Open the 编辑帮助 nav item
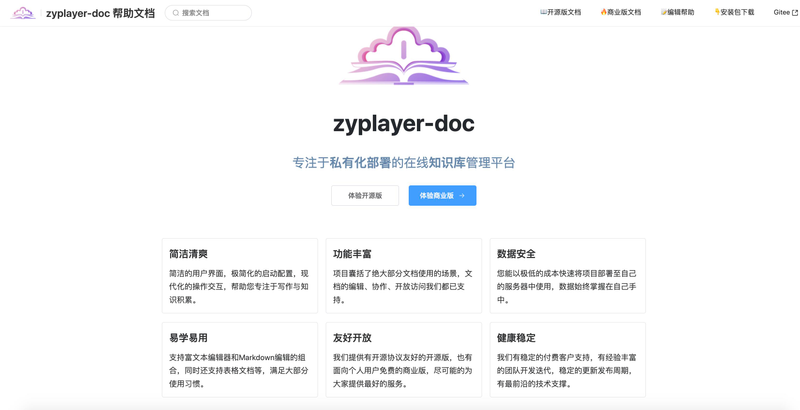 click(677, 12)
